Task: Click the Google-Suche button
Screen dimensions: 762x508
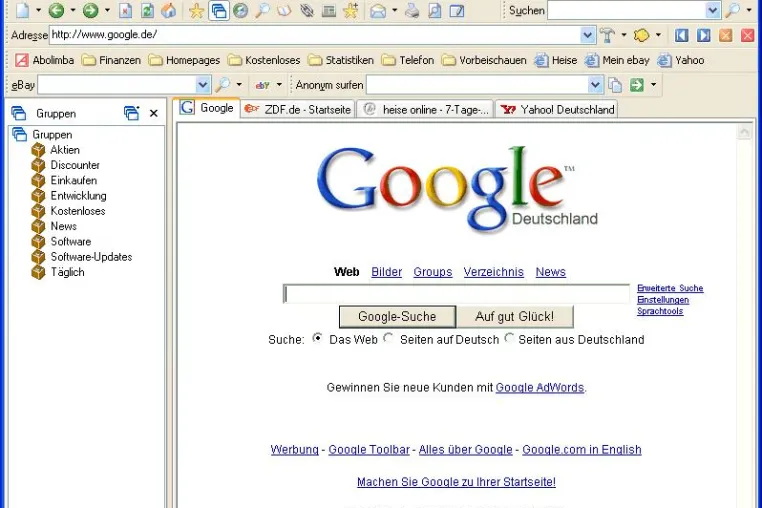Action: click(x=397, y=317)
